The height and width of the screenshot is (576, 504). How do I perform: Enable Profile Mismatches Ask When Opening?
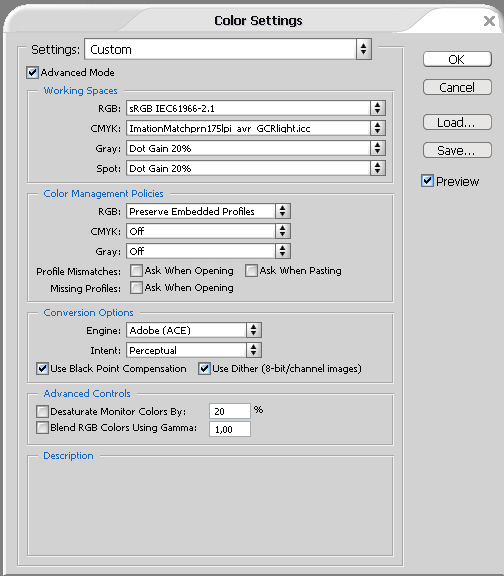pyautogui.click(x=136, y=271)
